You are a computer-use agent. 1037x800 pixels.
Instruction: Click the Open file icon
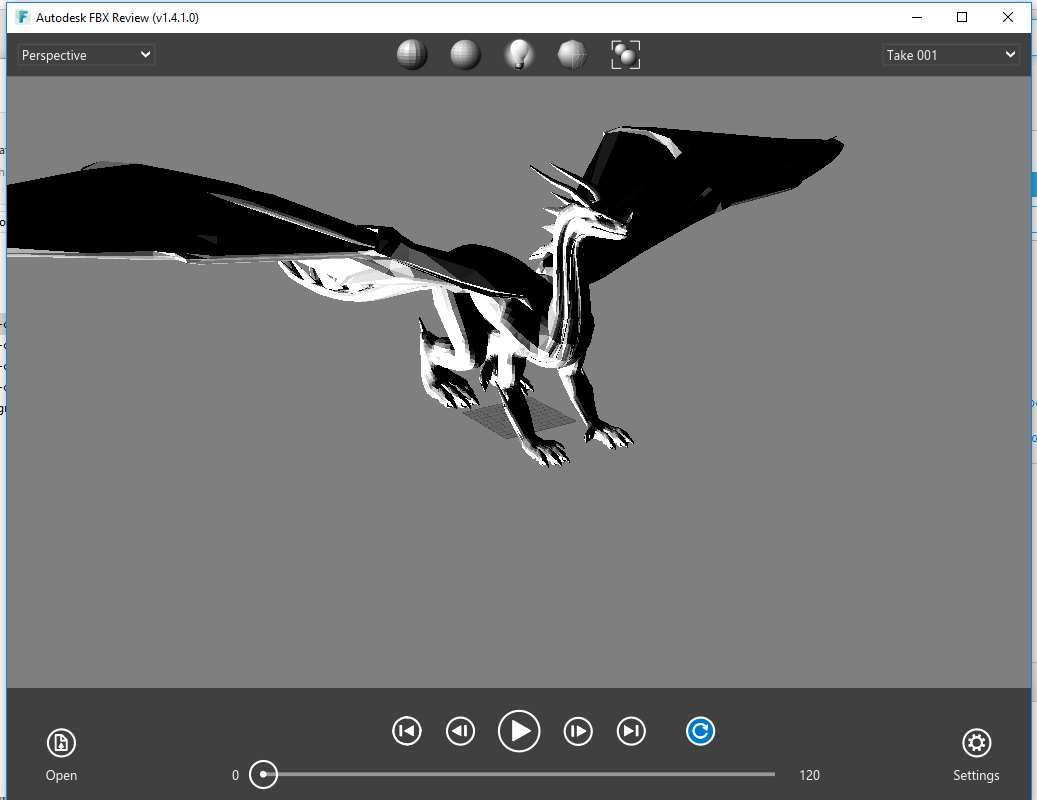pos(61,742)
